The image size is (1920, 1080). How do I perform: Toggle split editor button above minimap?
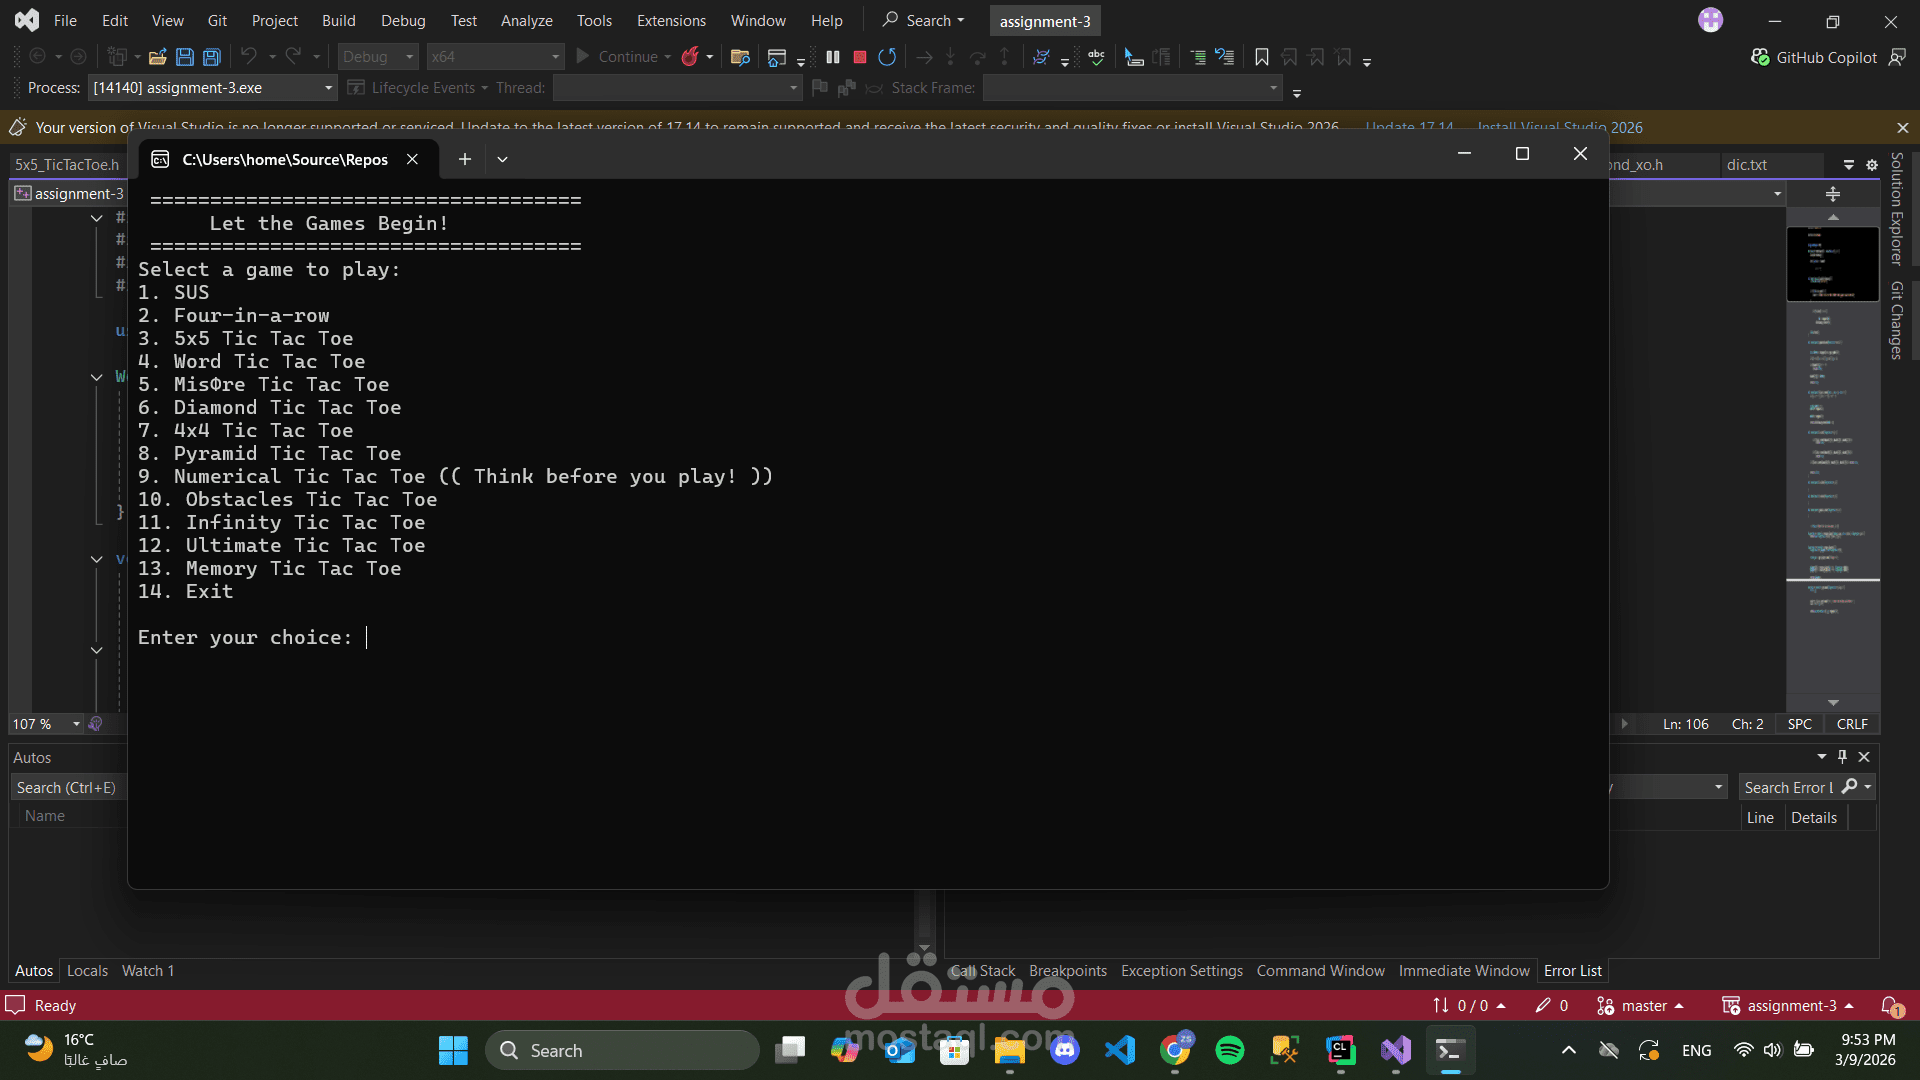coord(1832,194)
